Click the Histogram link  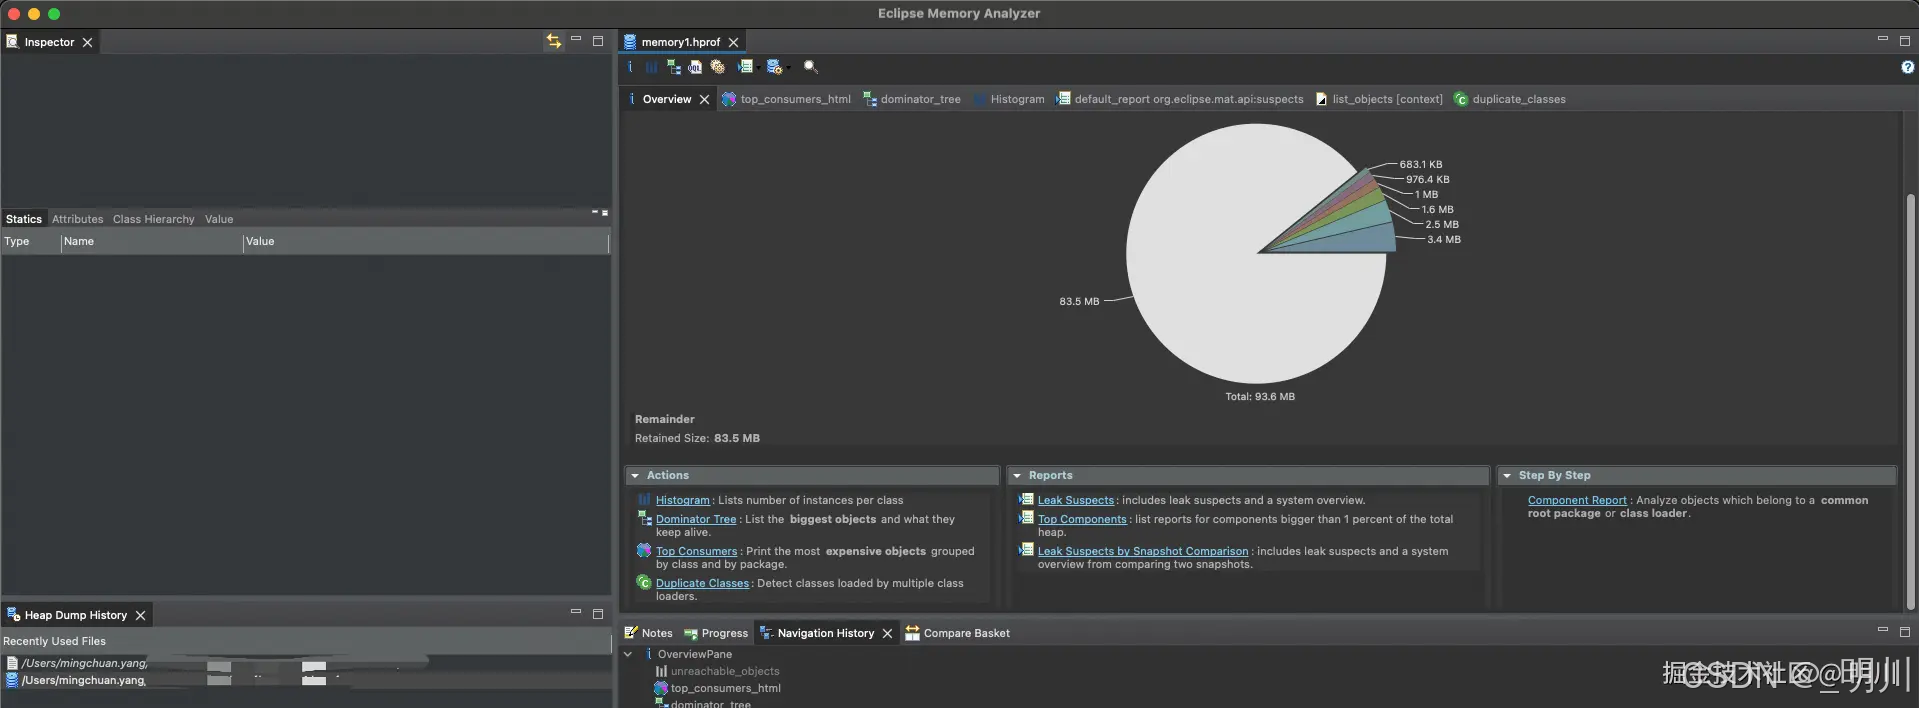[x=683, y=500]
